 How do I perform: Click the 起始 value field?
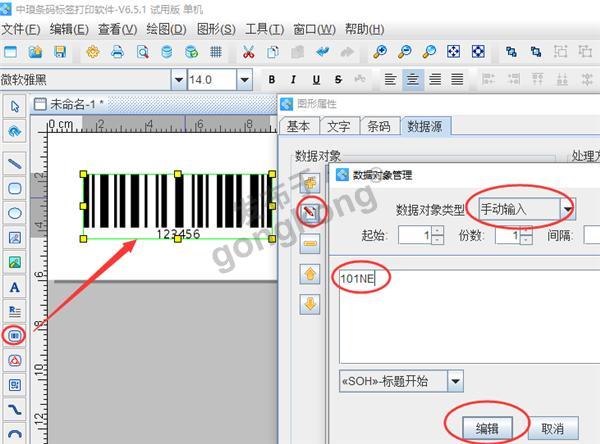[415, 235]
